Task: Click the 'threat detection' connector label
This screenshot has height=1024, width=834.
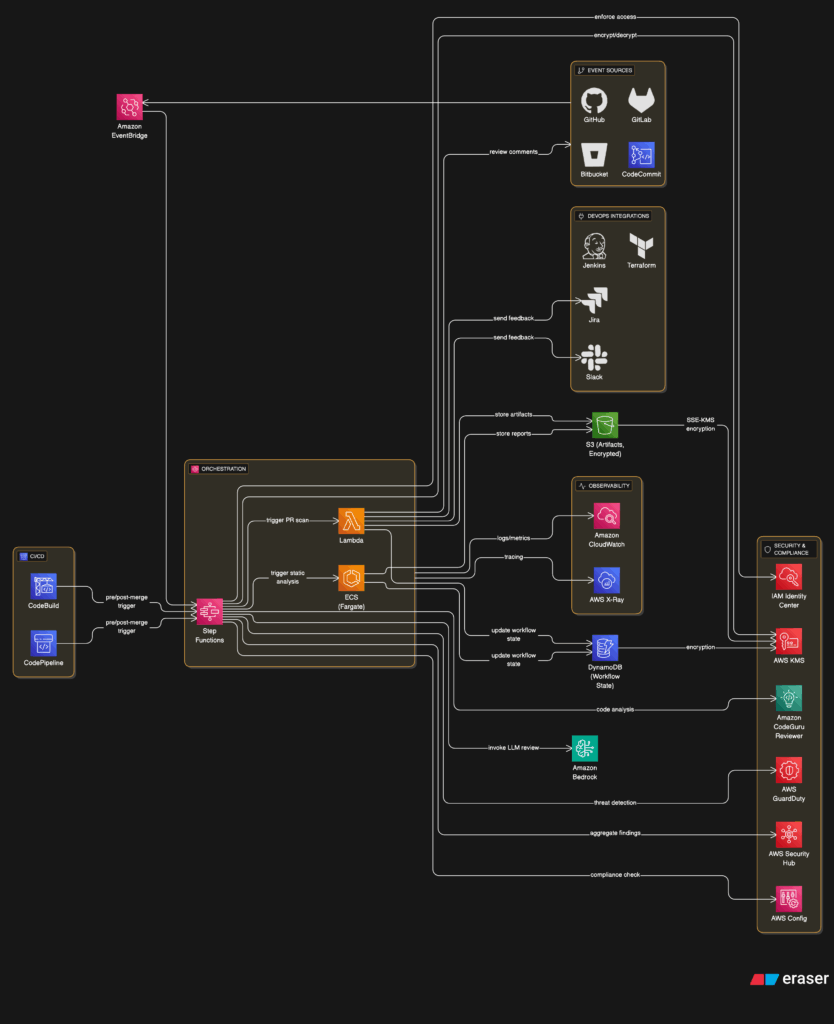Action: coord(615,803)
